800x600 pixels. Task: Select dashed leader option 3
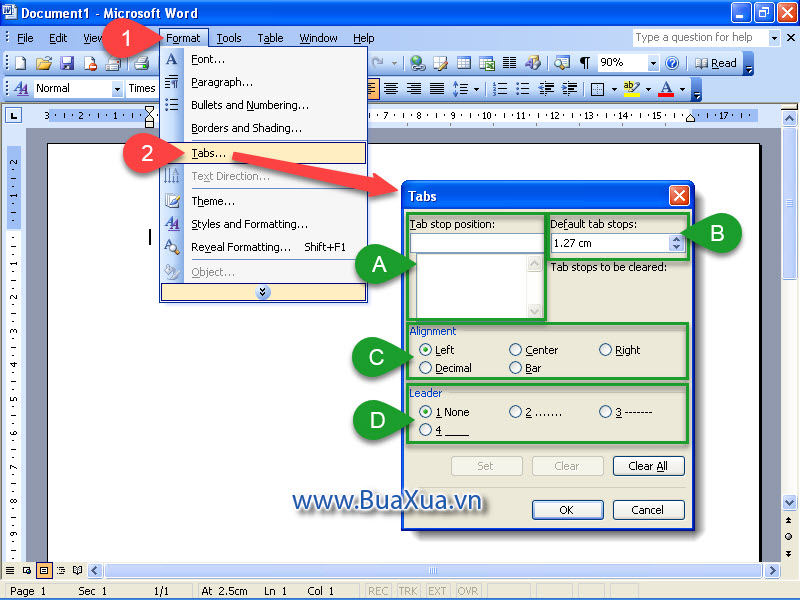click(x=605, y=411)
